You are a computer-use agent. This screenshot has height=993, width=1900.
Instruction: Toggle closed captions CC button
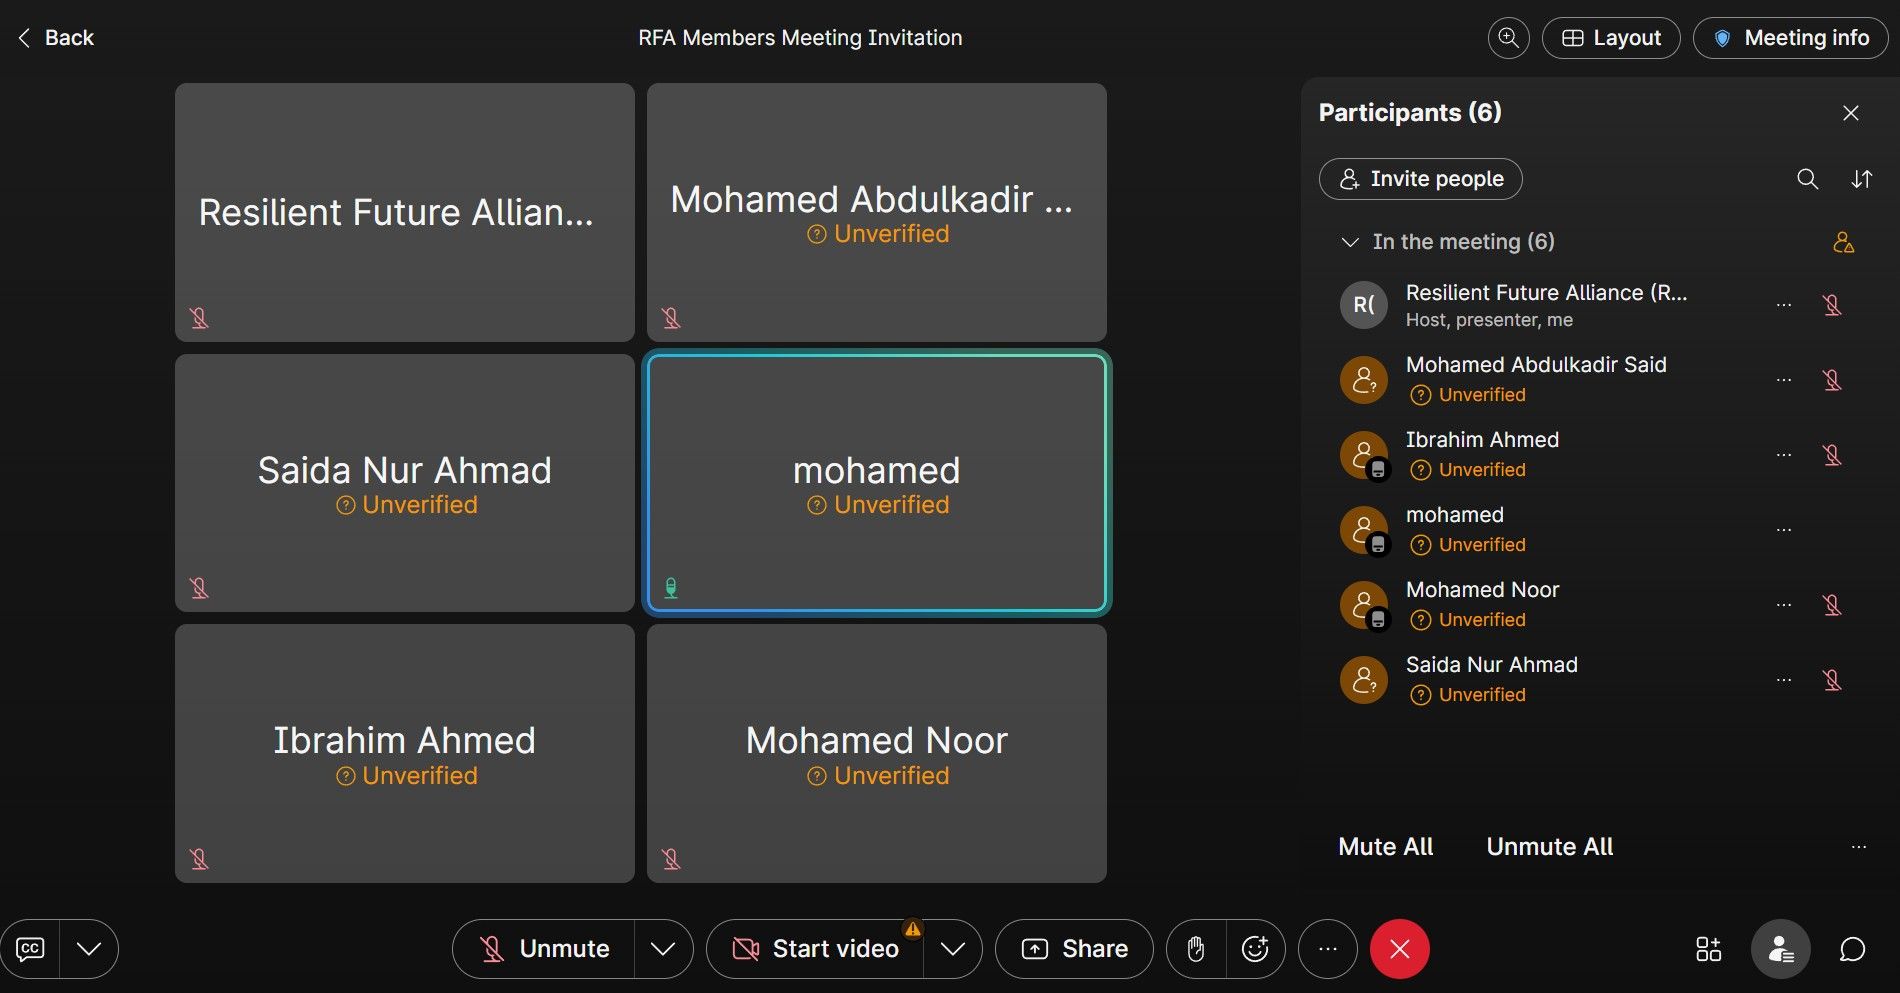point(30,949)
